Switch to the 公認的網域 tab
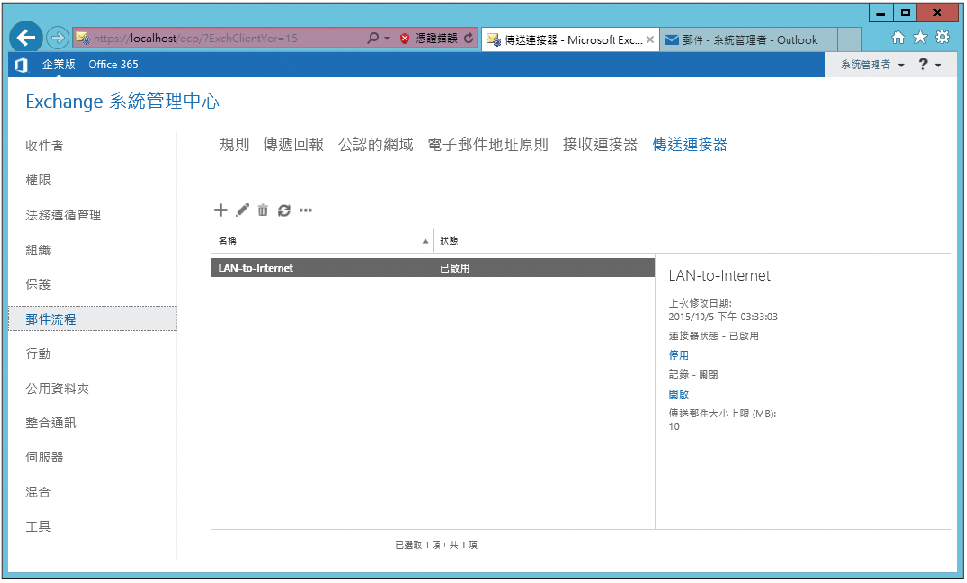 pos(376,145)
